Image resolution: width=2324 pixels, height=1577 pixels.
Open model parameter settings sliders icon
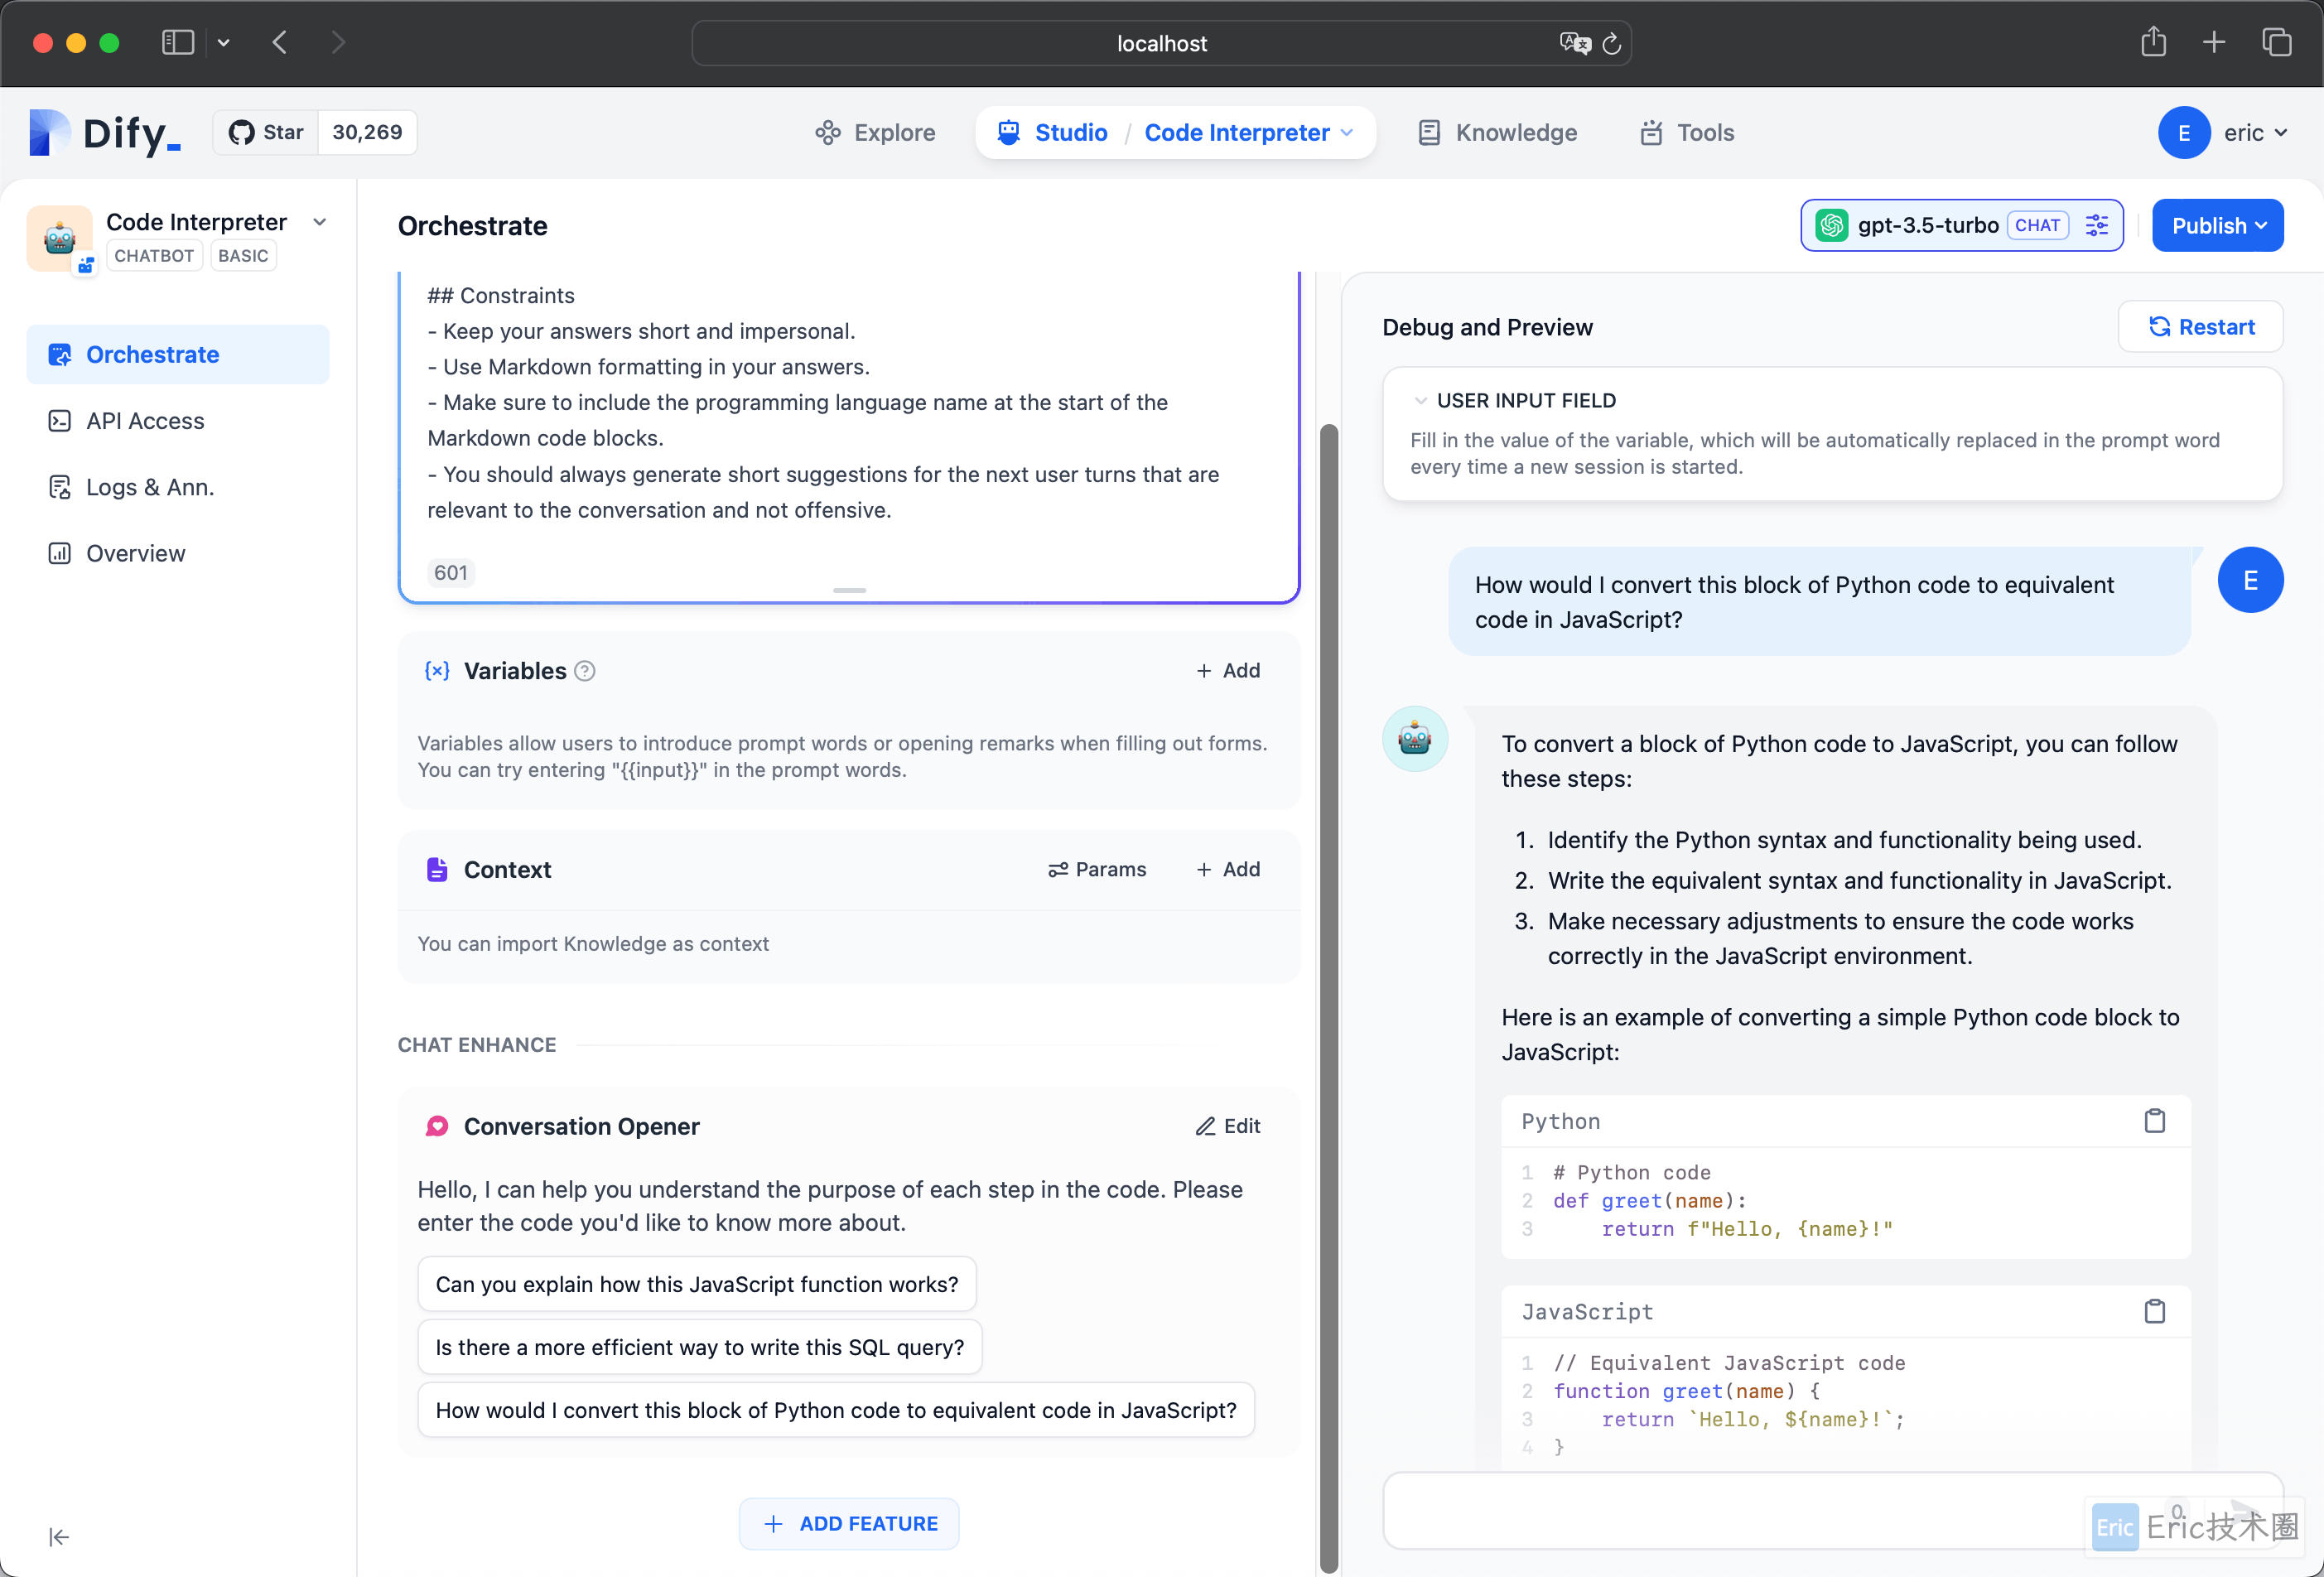(x=2097, y=225)
